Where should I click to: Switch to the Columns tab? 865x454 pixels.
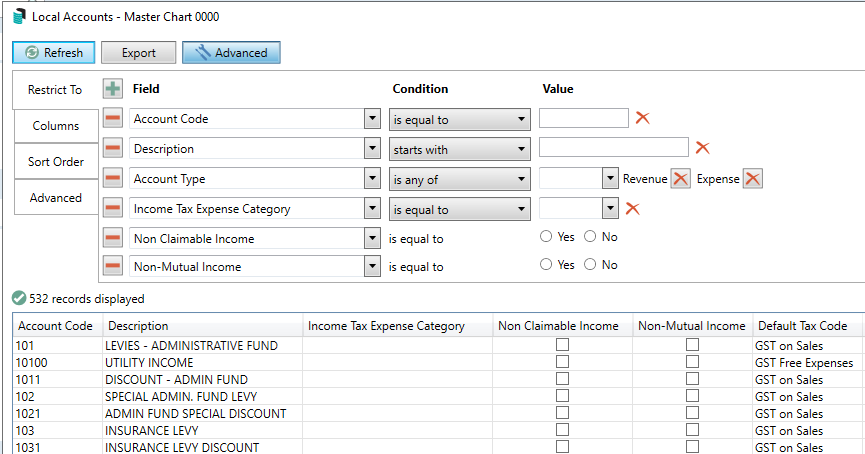coord(56,126)
